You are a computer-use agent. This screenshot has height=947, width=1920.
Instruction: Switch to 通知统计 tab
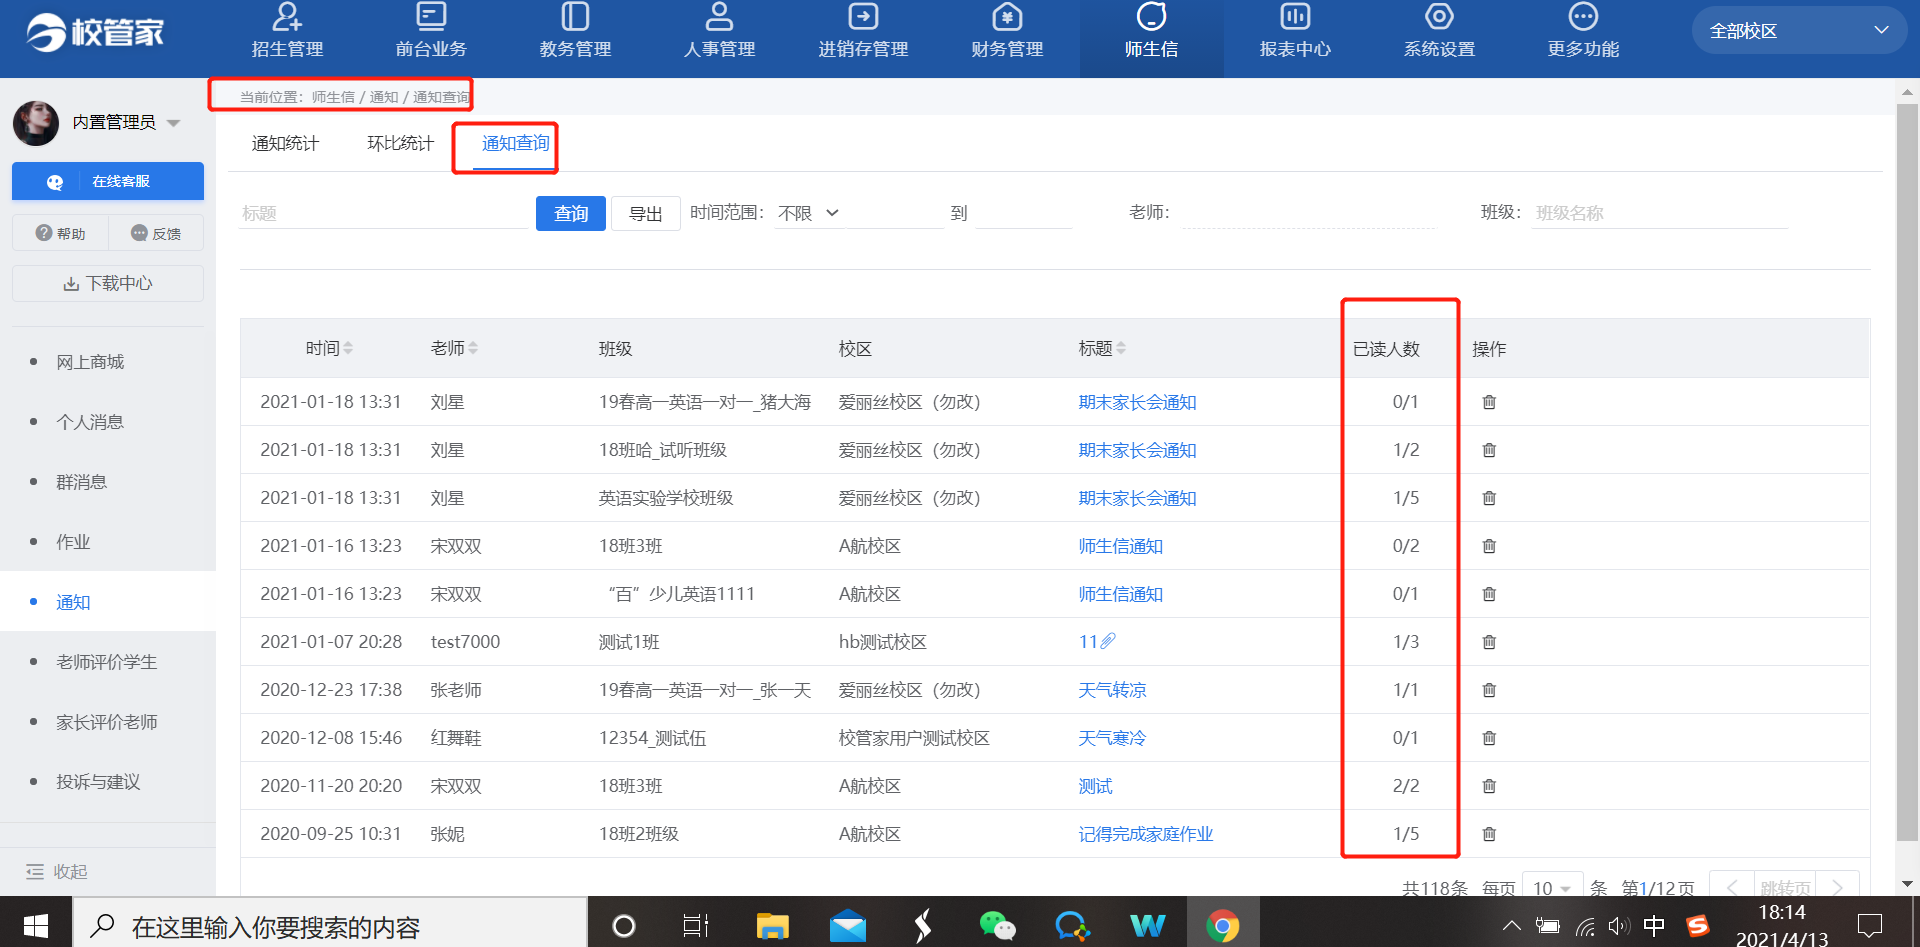tap(285, 143)
